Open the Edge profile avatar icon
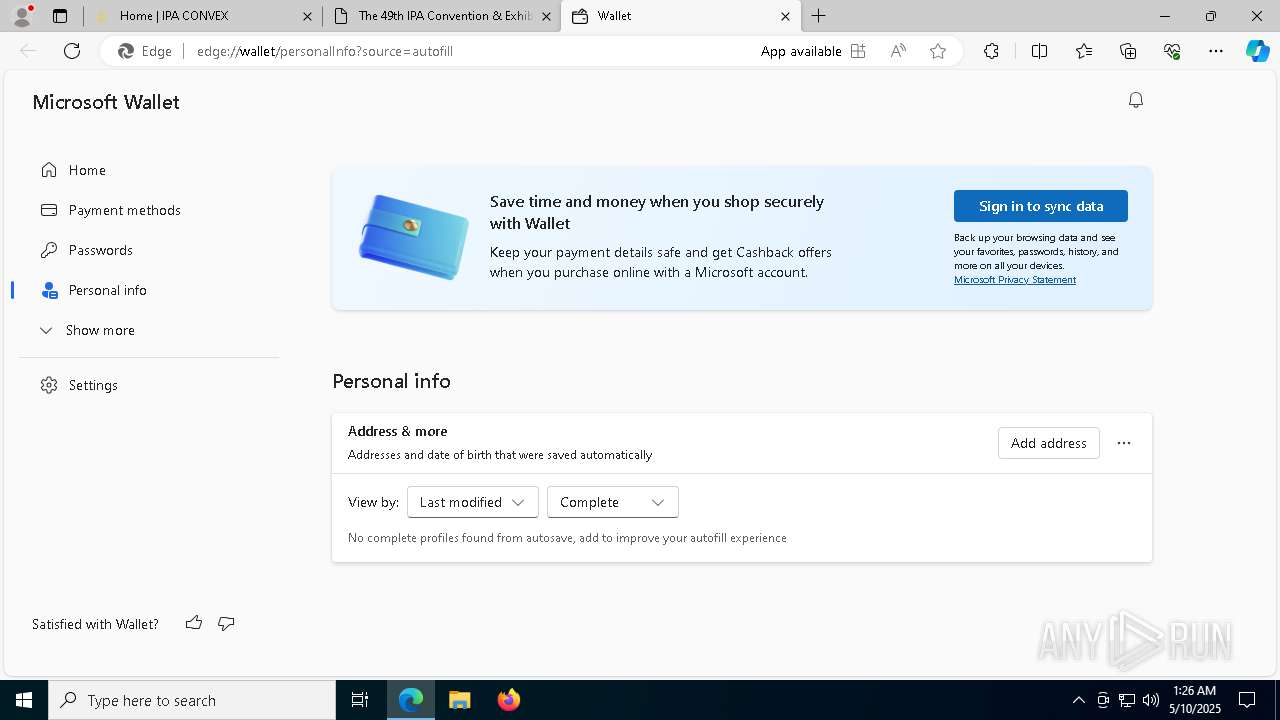 point(22,16)
